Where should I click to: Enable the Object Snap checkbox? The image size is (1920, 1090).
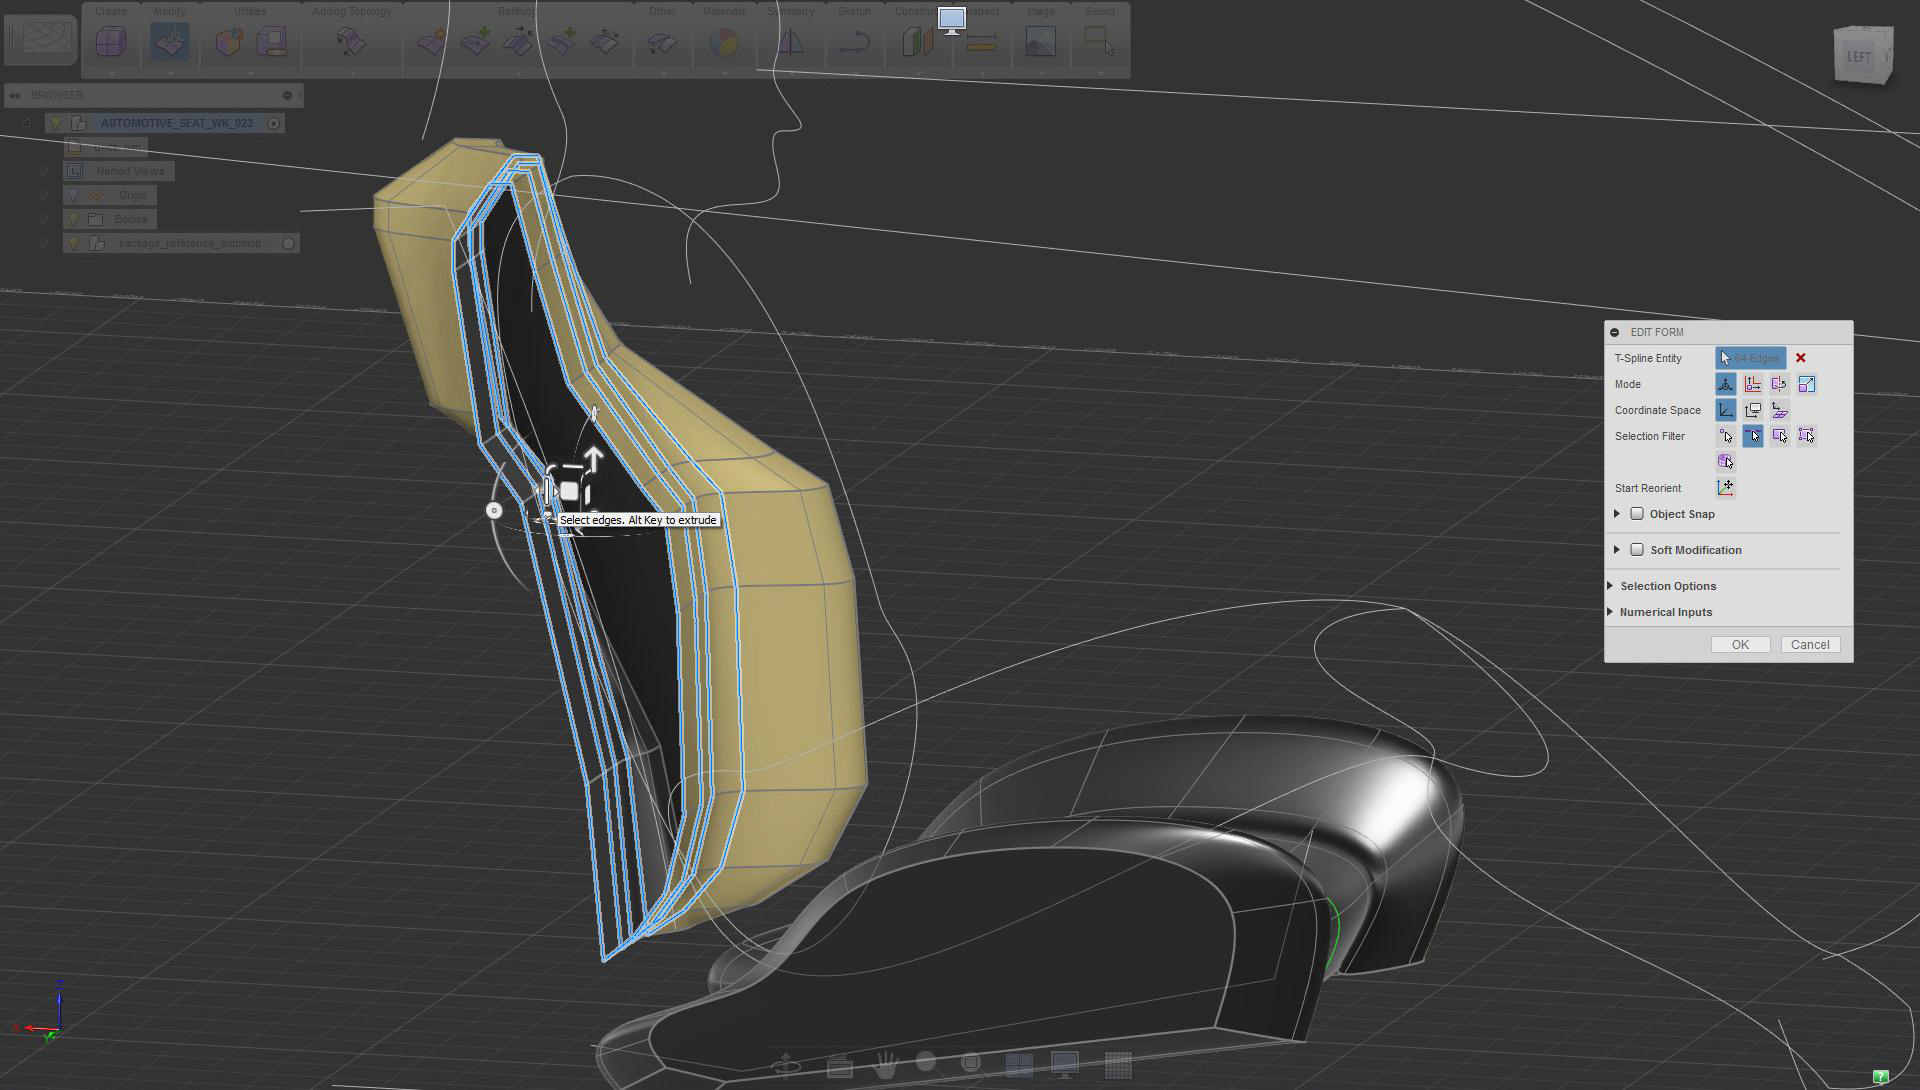(x=1637, y=514)
